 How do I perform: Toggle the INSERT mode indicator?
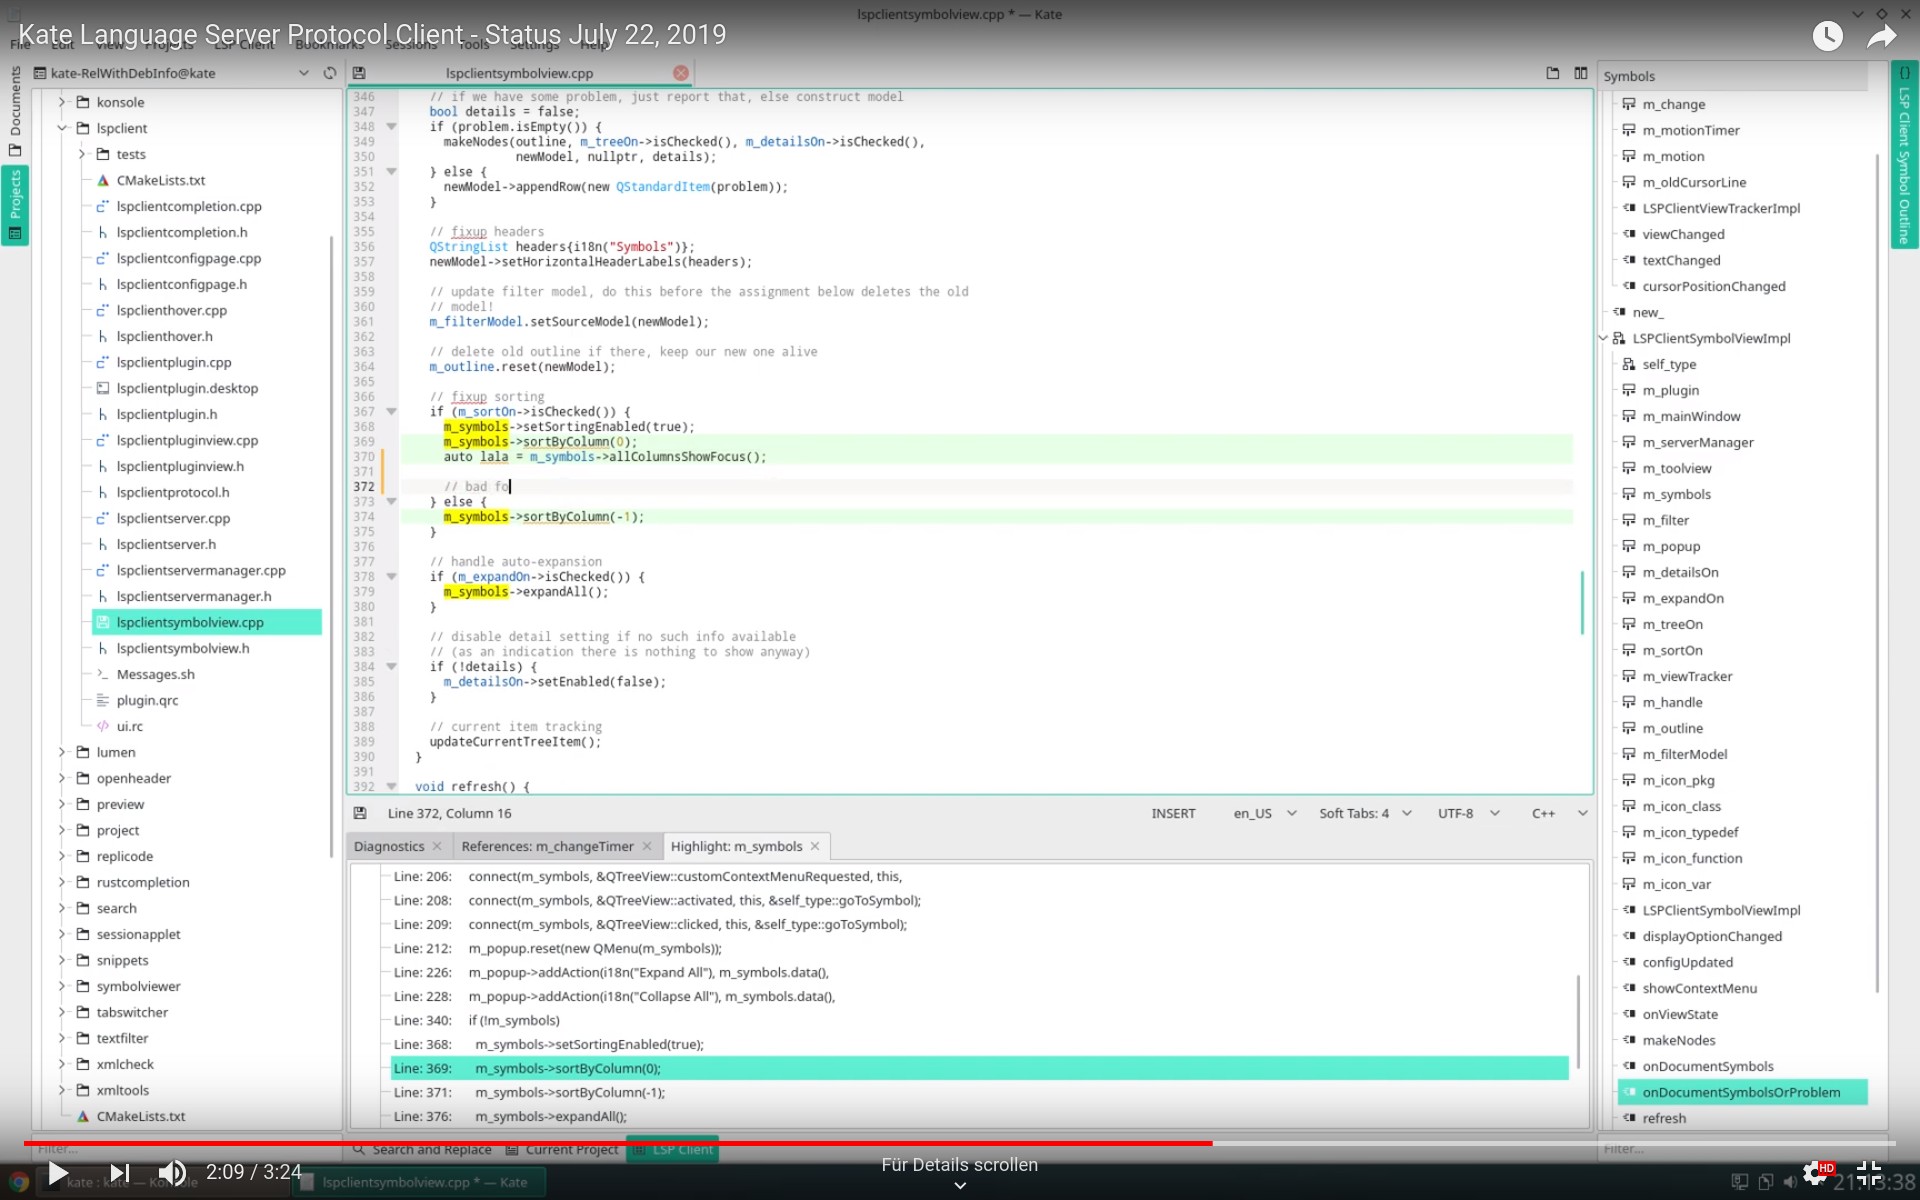coord(1173,813)
